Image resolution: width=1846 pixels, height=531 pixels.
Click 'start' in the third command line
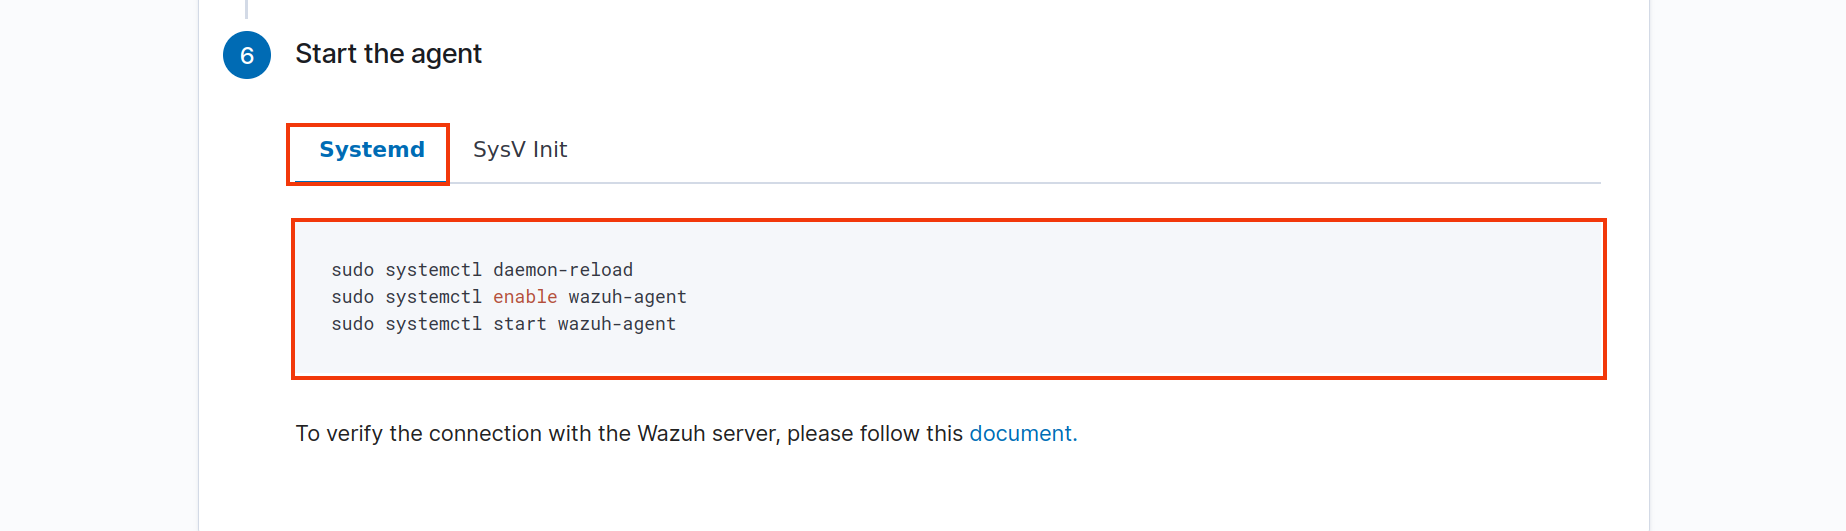point(520,324)
